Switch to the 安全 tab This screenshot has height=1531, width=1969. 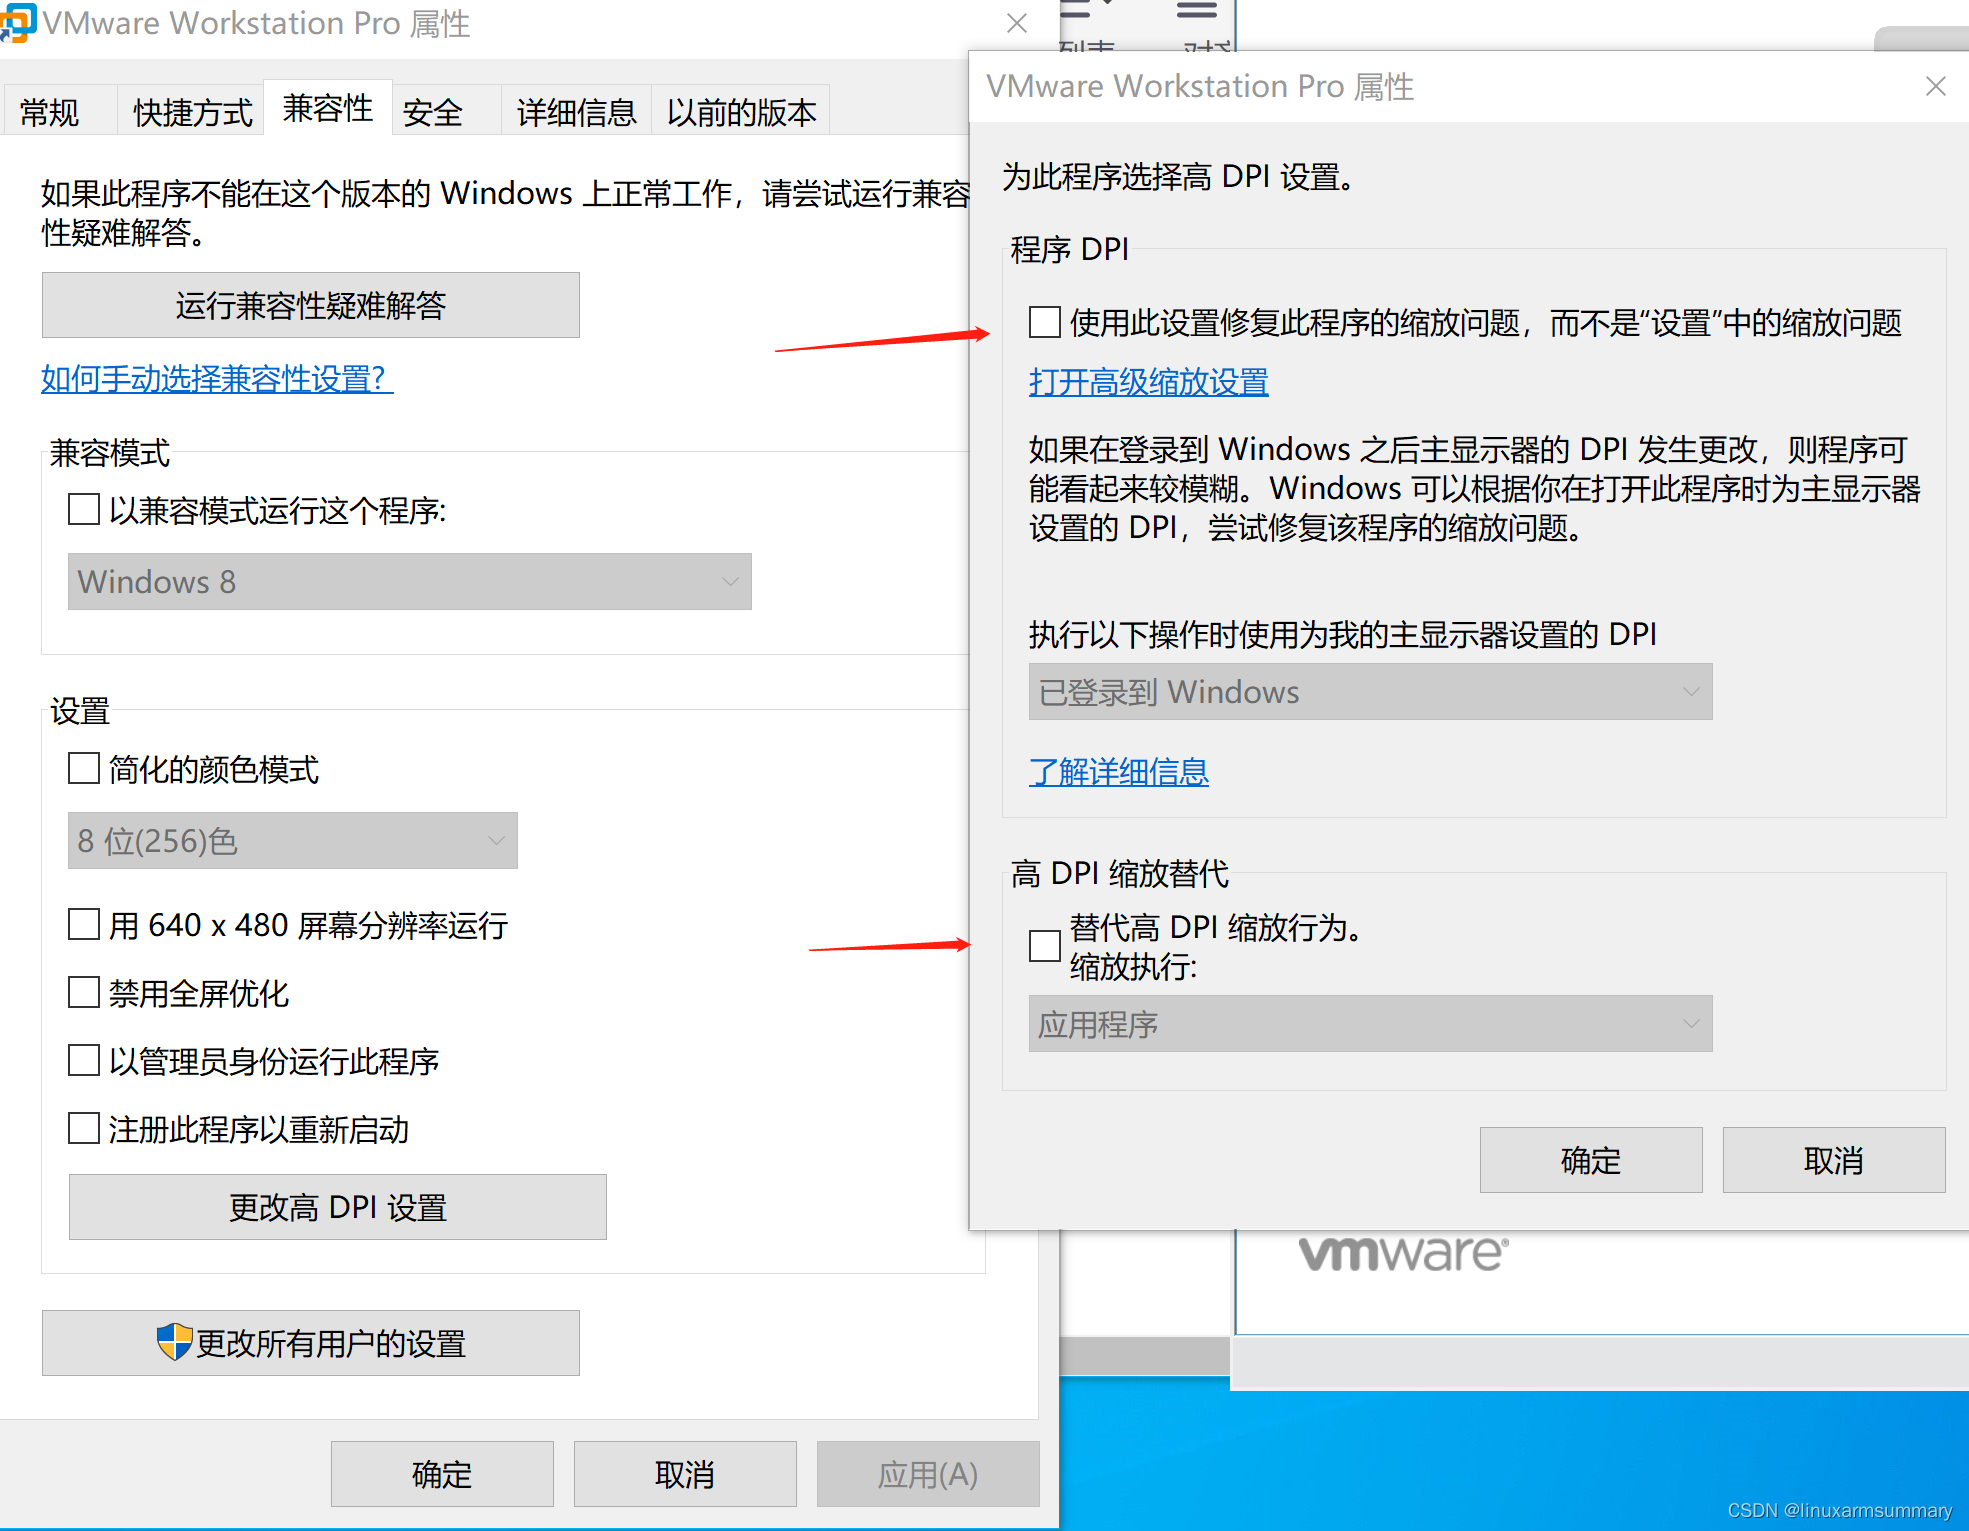(x=432, y=111)
